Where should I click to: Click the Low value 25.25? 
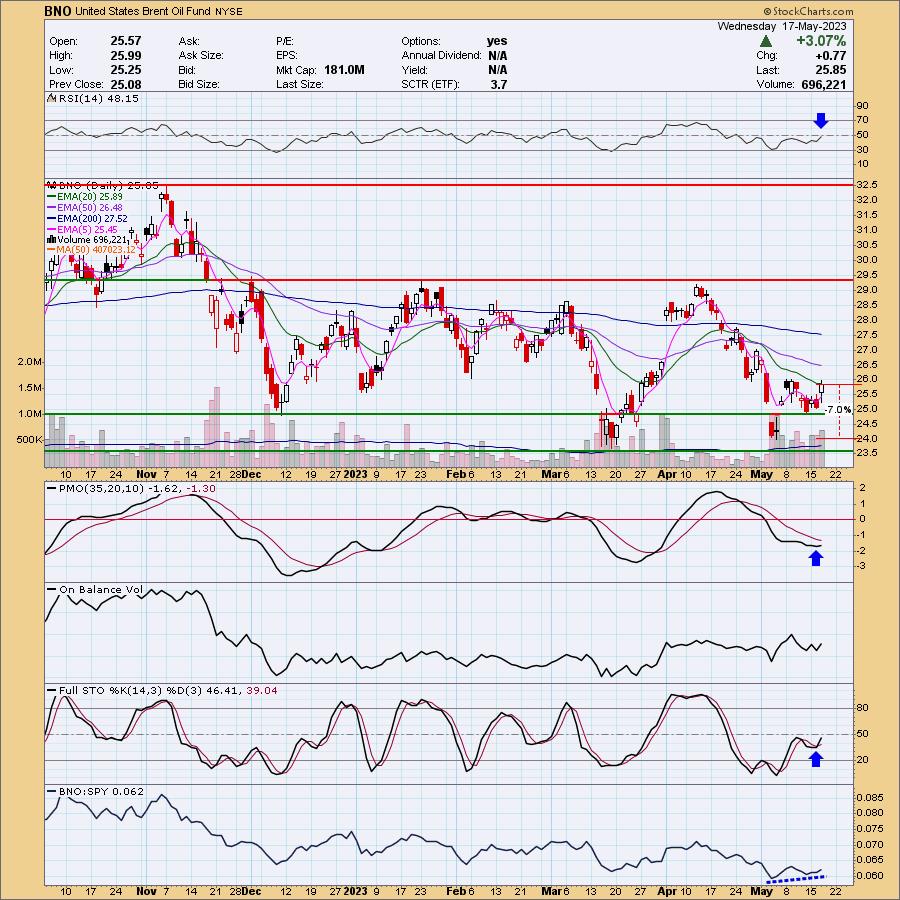click(126, 70)
